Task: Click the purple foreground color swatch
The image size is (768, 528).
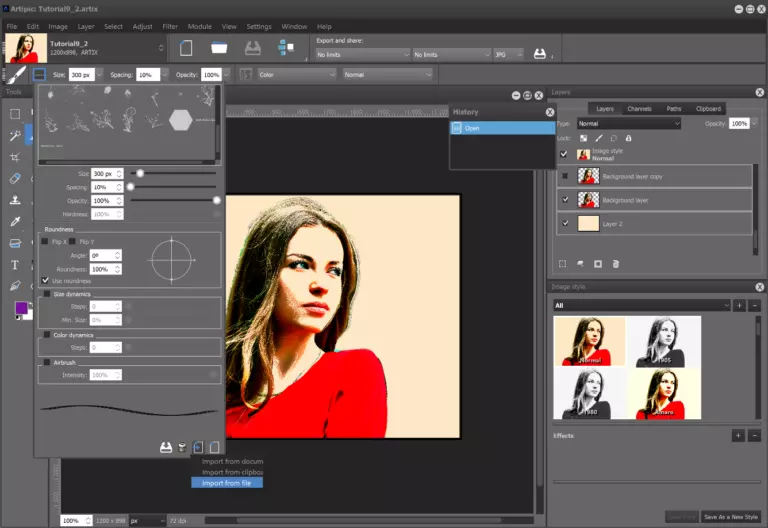Action: point(21,308)
